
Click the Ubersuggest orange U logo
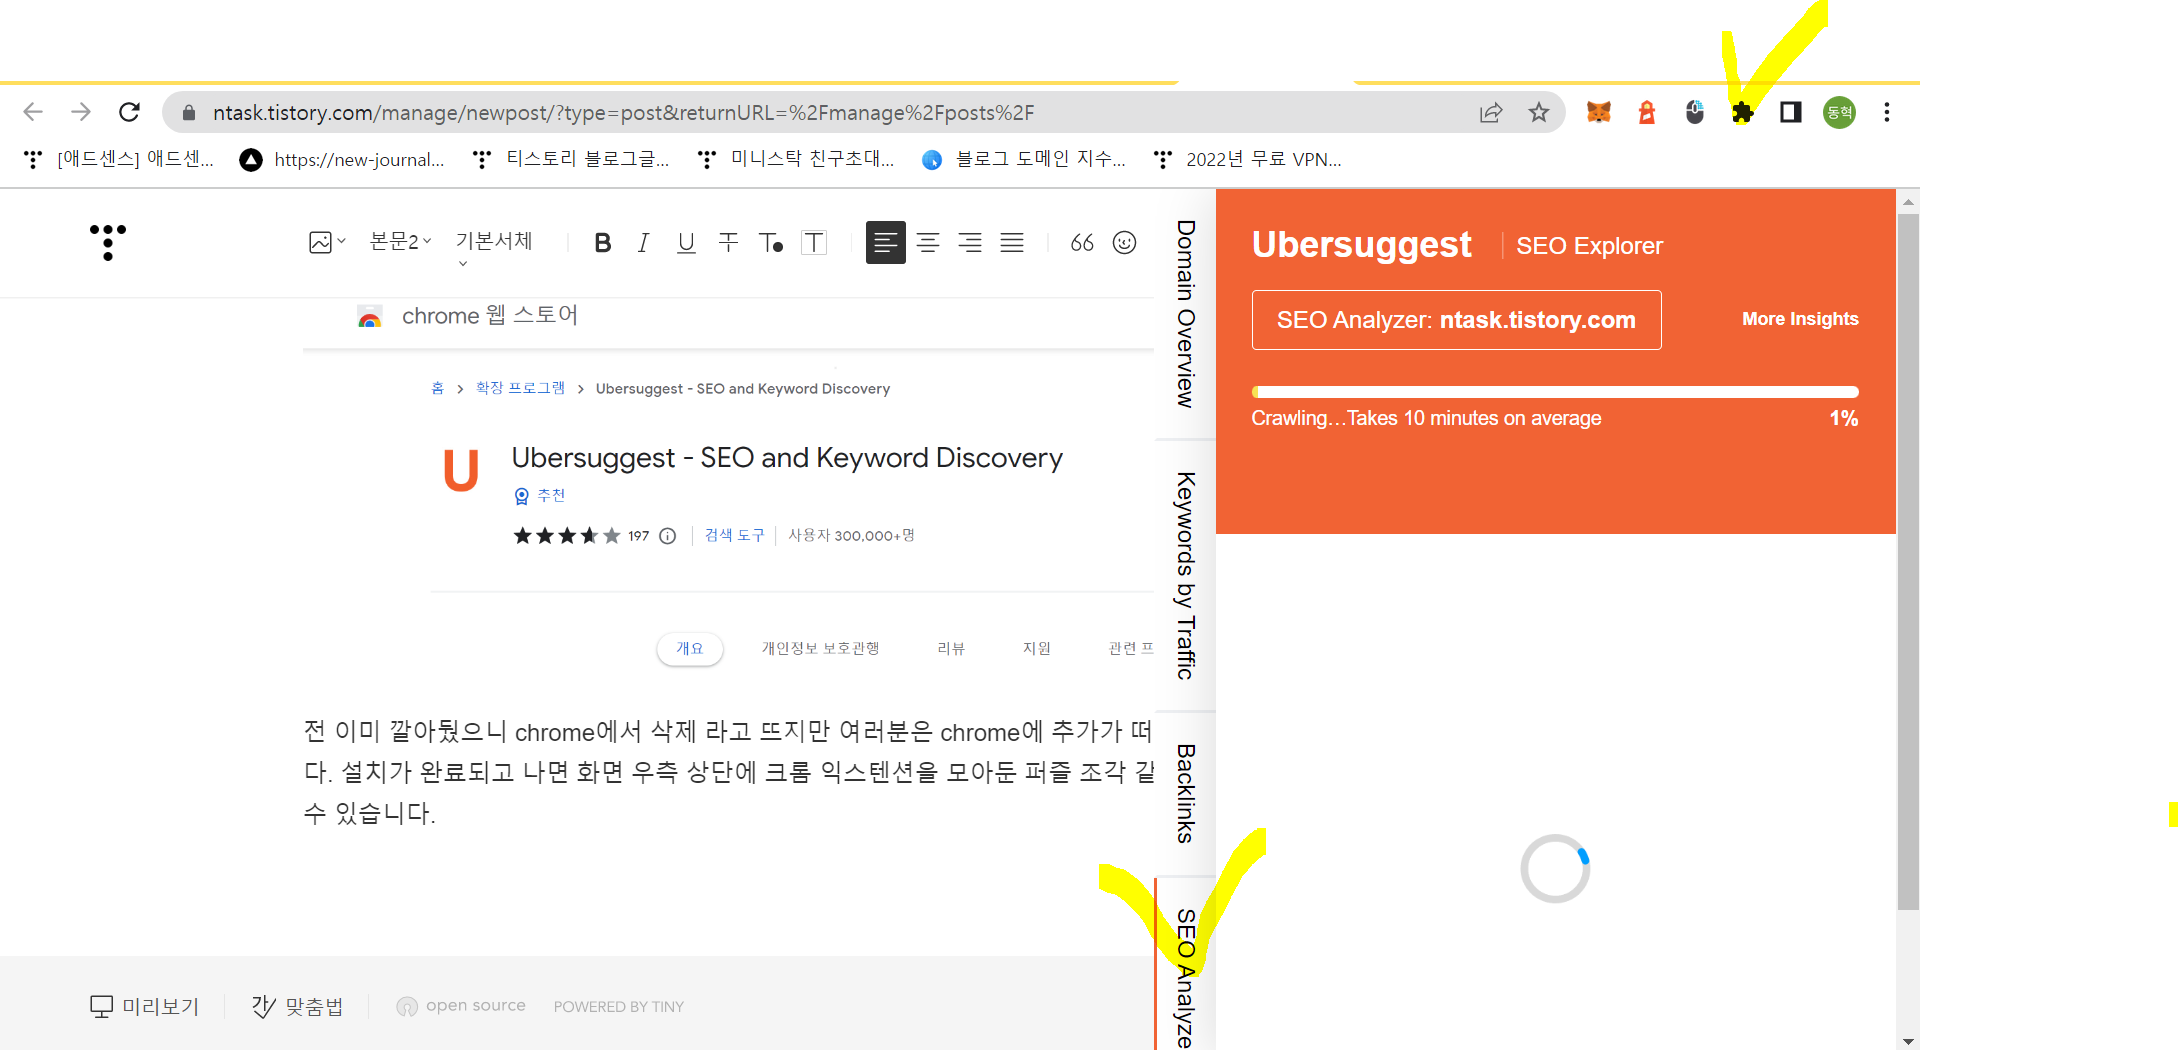[x=461, y=470]
